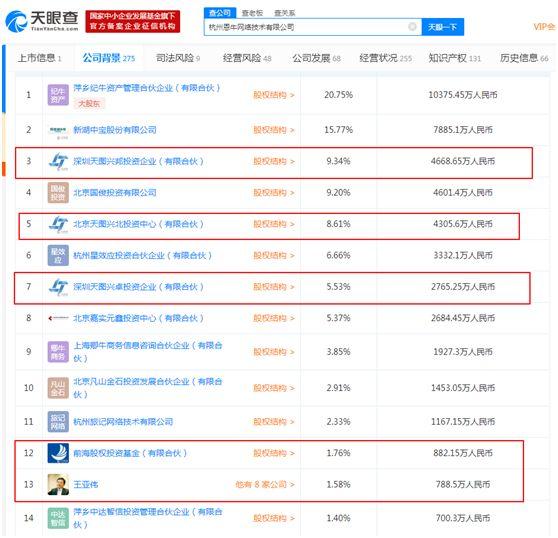Click the green logo icon in row 14
Screen dimensions: 558x538
click(58, 518)
